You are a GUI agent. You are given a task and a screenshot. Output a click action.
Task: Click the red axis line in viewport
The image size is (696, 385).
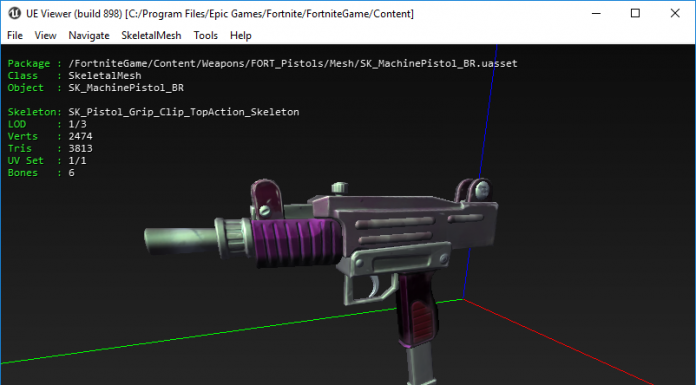pyautogui.click(x=559, y=342)
